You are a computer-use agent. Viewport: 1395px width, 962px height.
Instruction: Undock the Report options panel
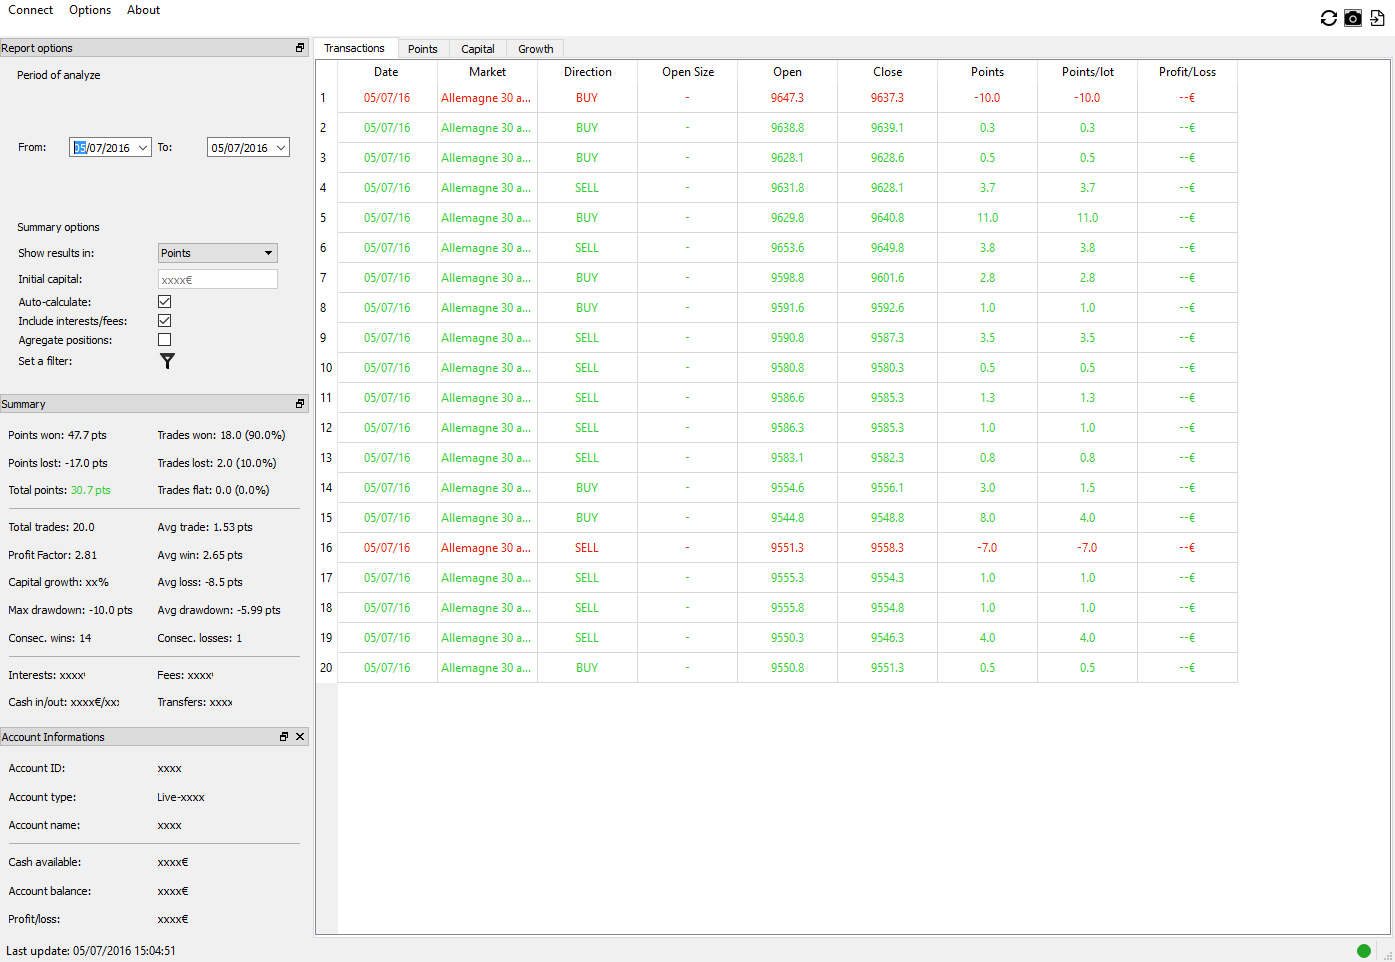point(299,48)
